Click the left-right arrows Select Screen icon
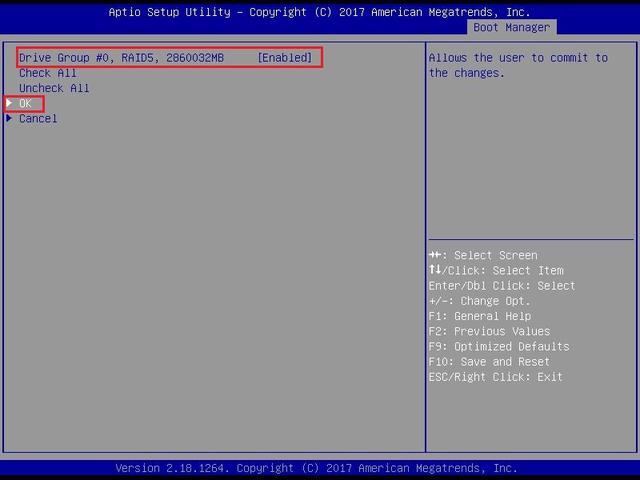Image resolution: width=640 pixels, height=480 pixels. pos(435,256)
